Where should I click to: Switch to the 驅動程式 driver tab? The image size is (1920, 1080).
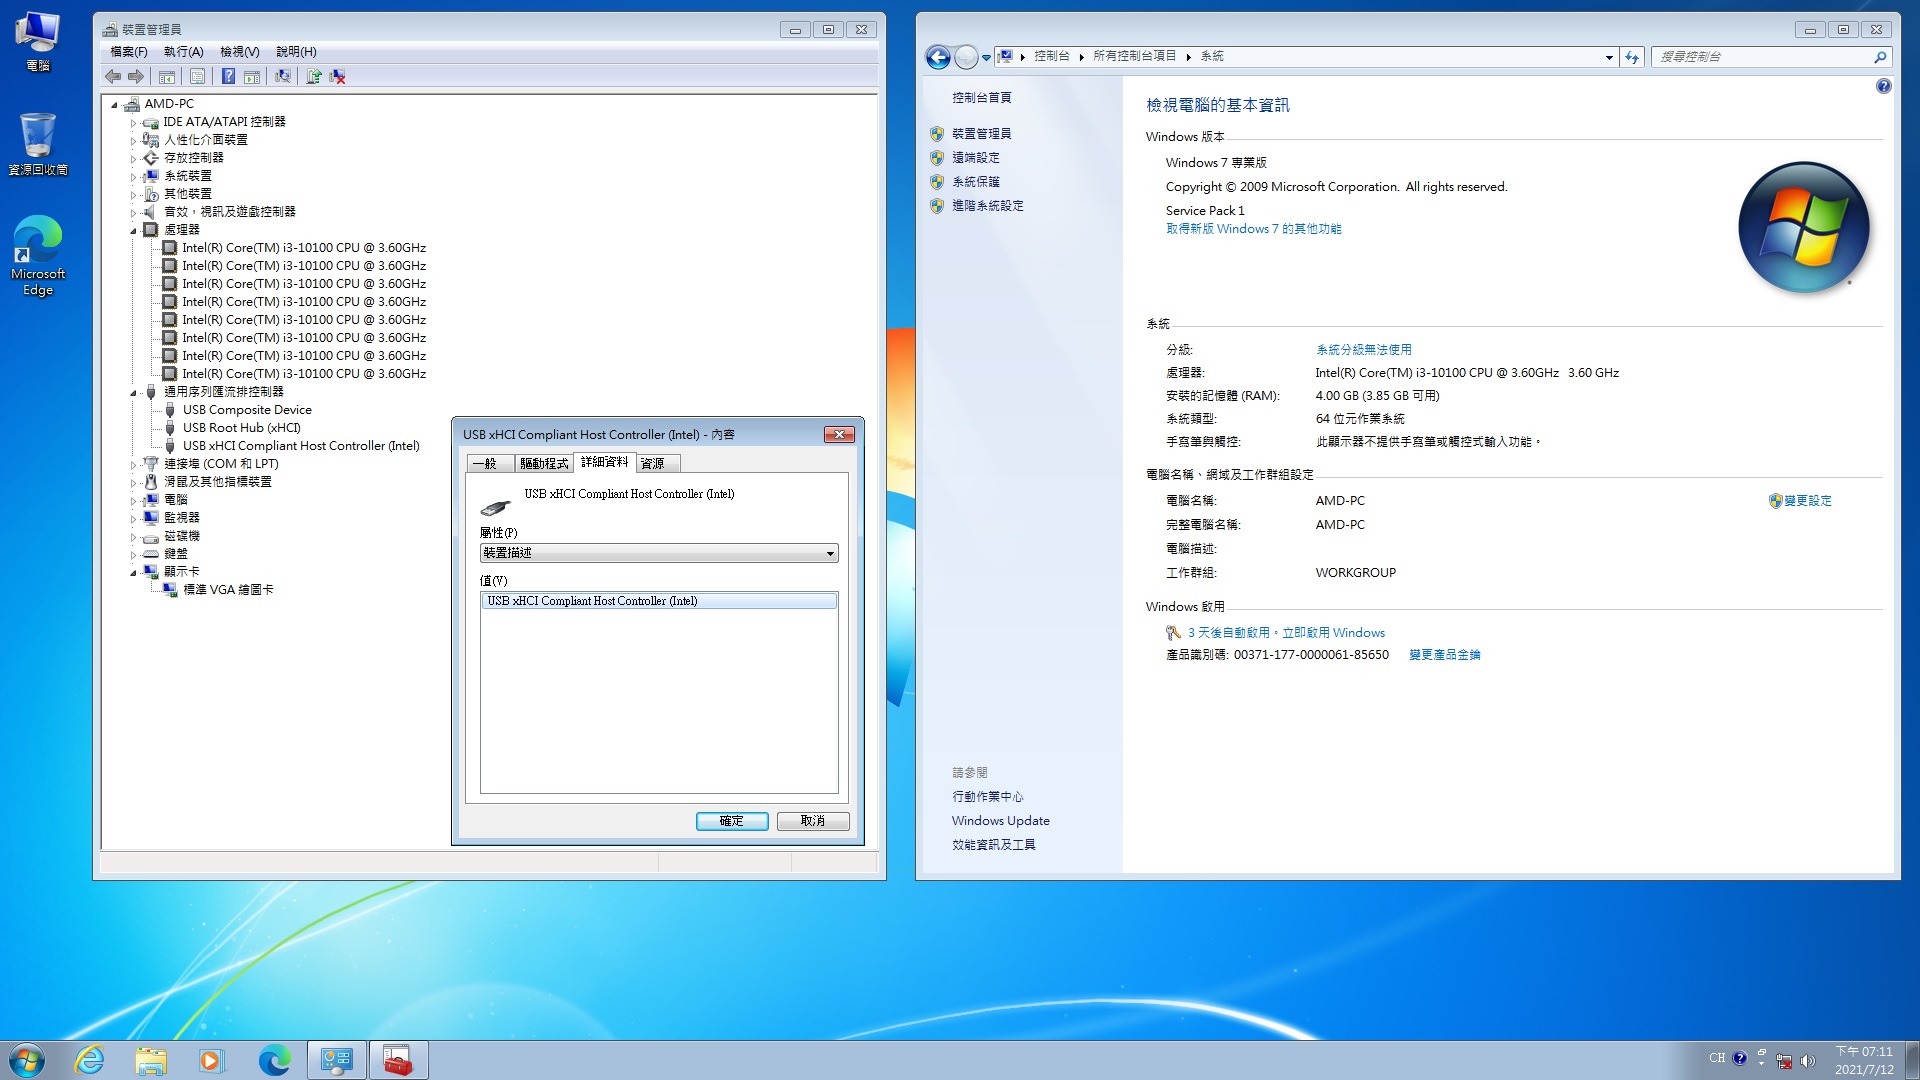click(543, 463)
